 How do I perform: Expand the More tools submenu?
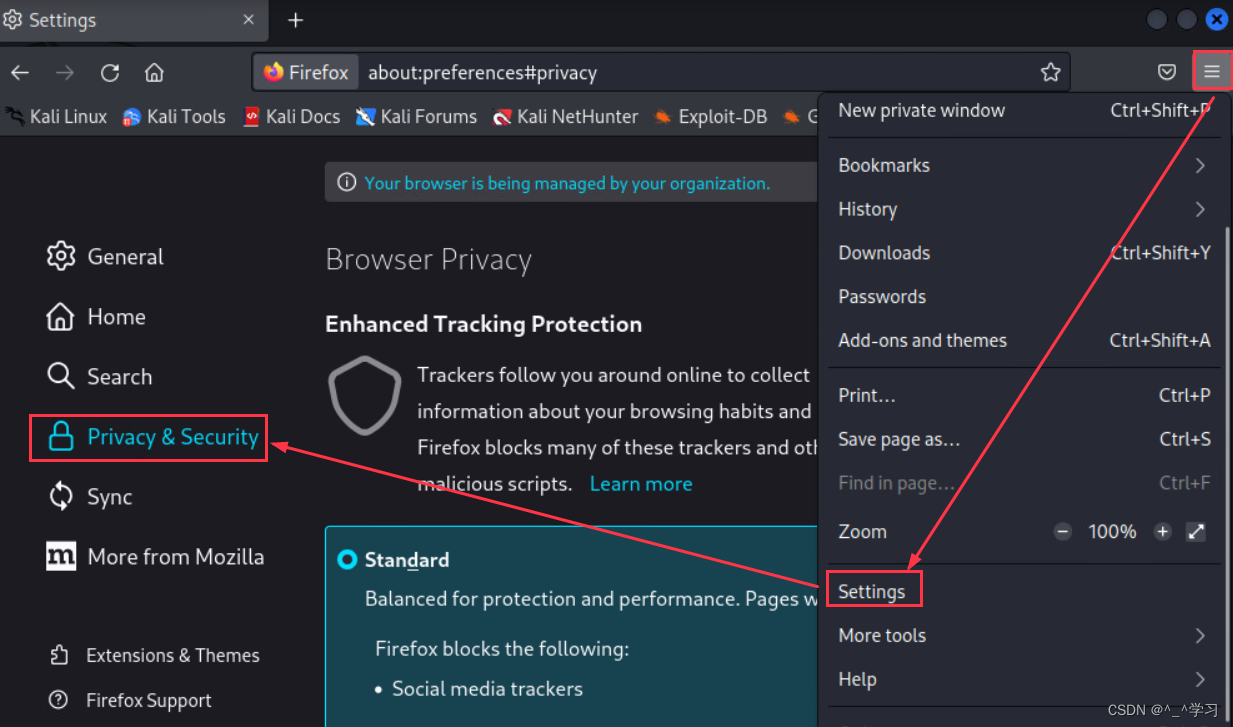[1022, 635]
